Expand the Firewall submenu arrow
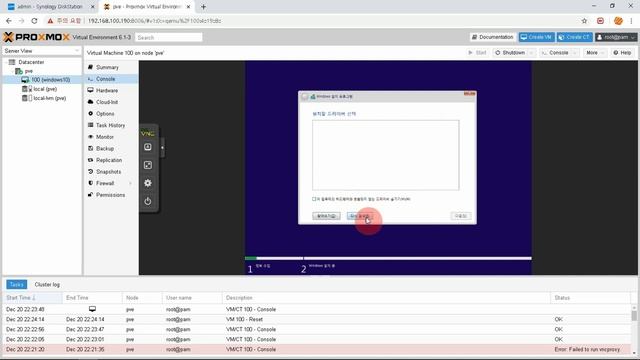Viewport: 640px width, 360px height. (x=131, y=183)
